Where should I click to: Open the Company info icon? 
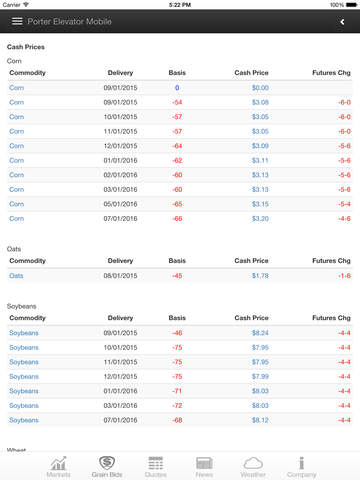[302, 463]
